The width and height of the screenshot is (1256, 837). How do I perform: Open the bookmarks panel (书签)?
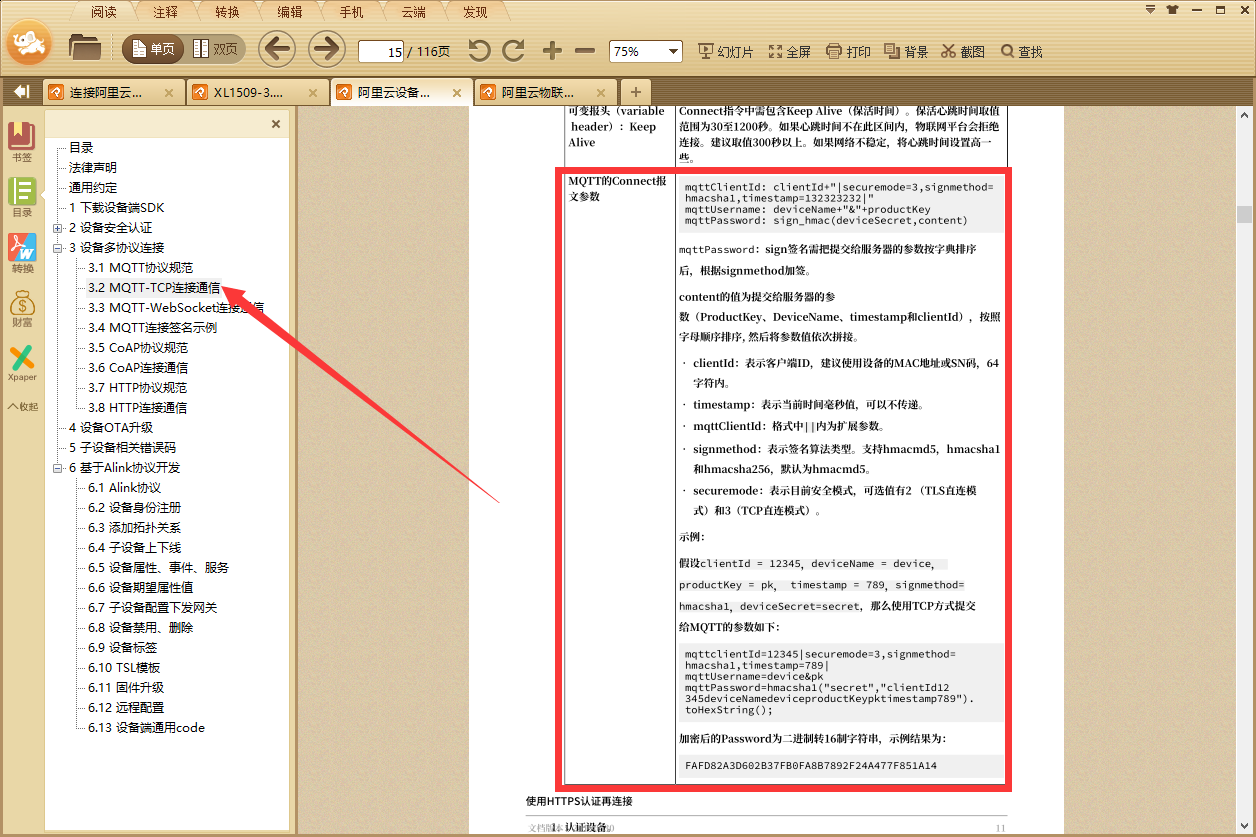(x=21, y=142)
